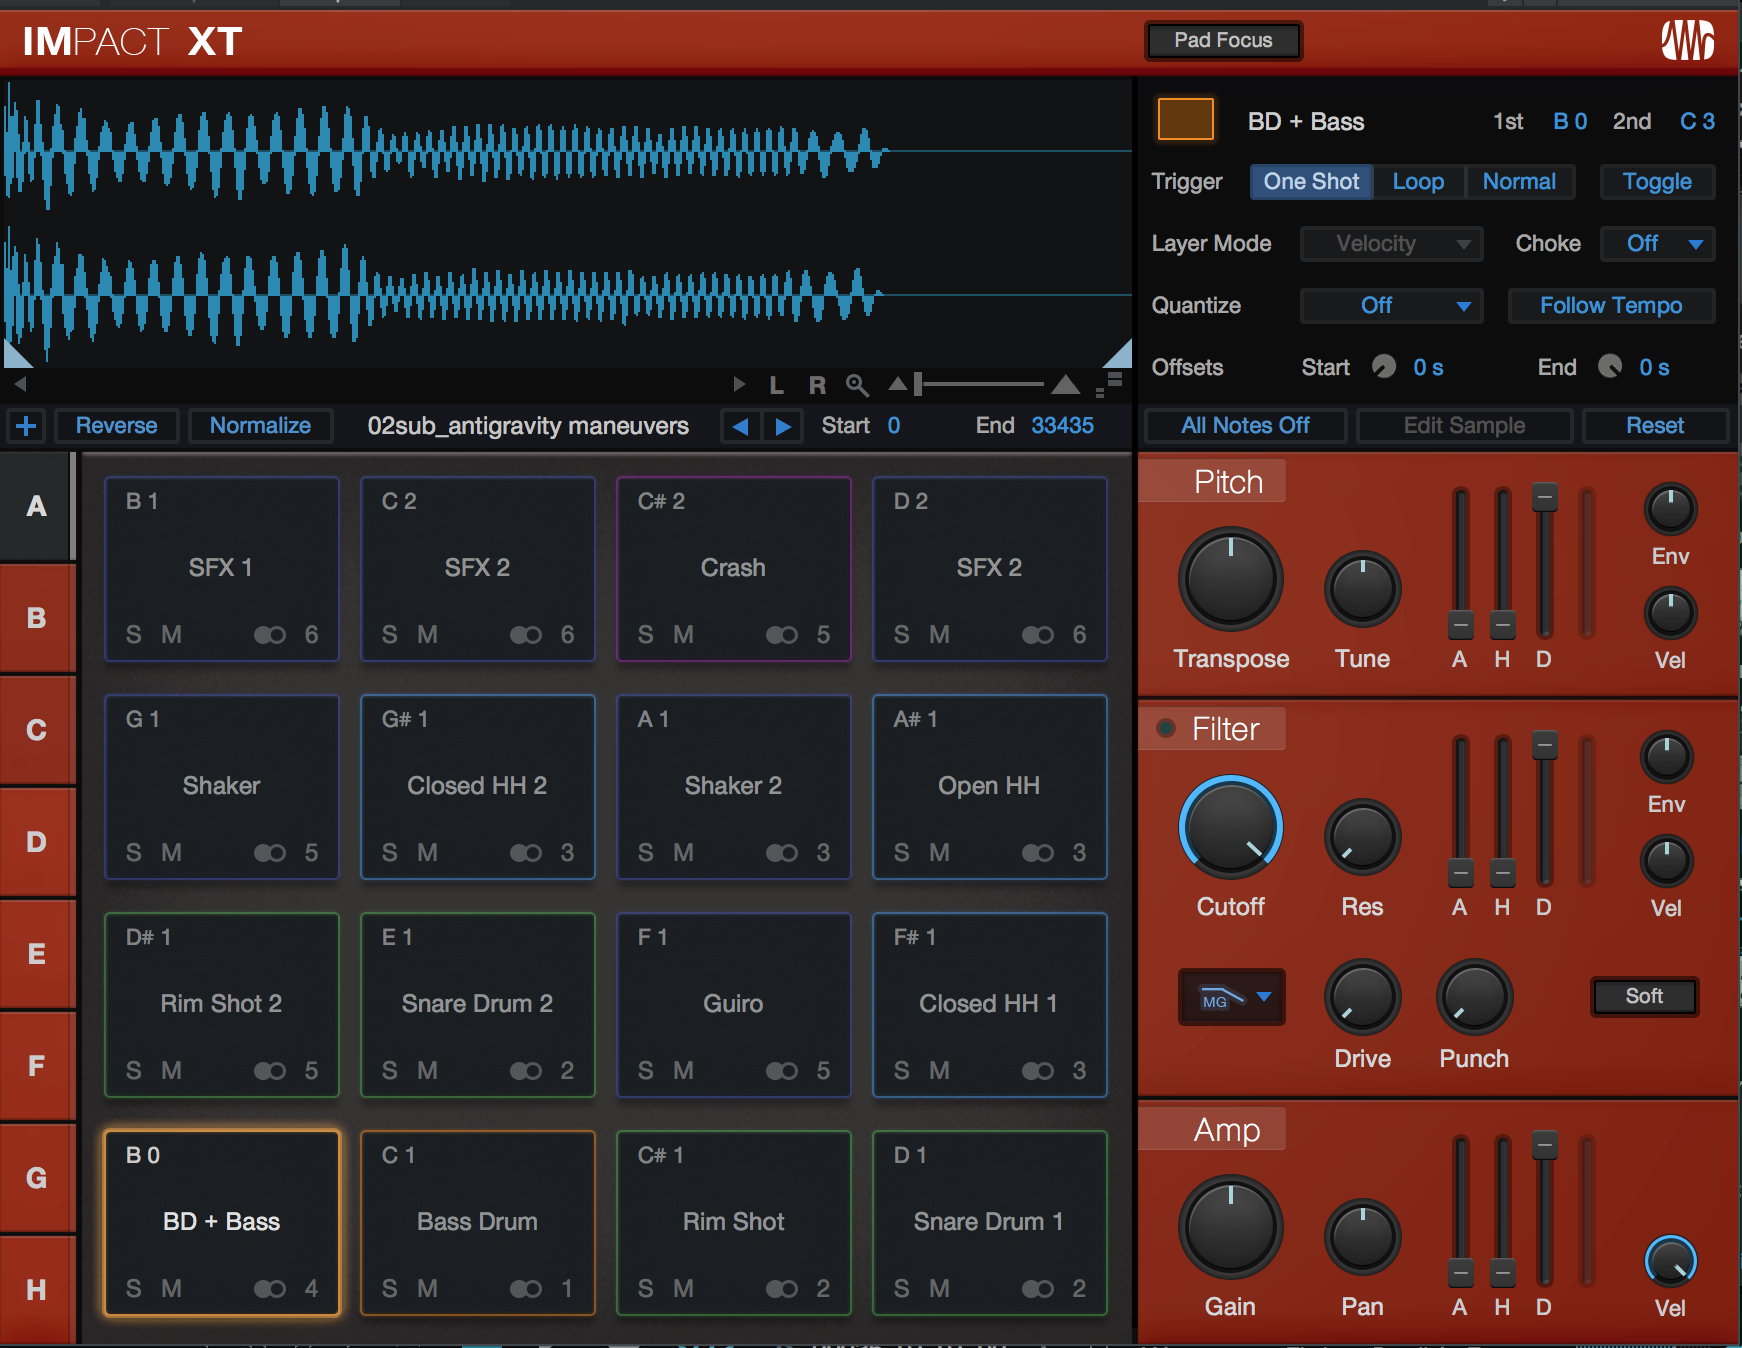Open the Quantize Off dropdown
Image resolution: width=1742 pixels, height=1348 pixels.
[1391, 306]
